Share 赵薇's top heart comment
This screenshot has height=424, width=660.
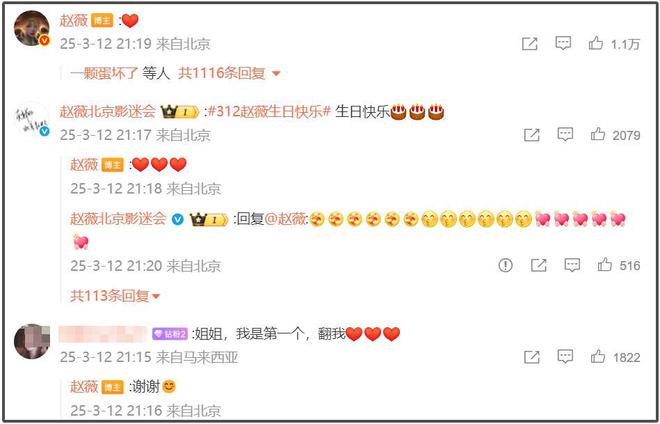[x=530, y=43]
